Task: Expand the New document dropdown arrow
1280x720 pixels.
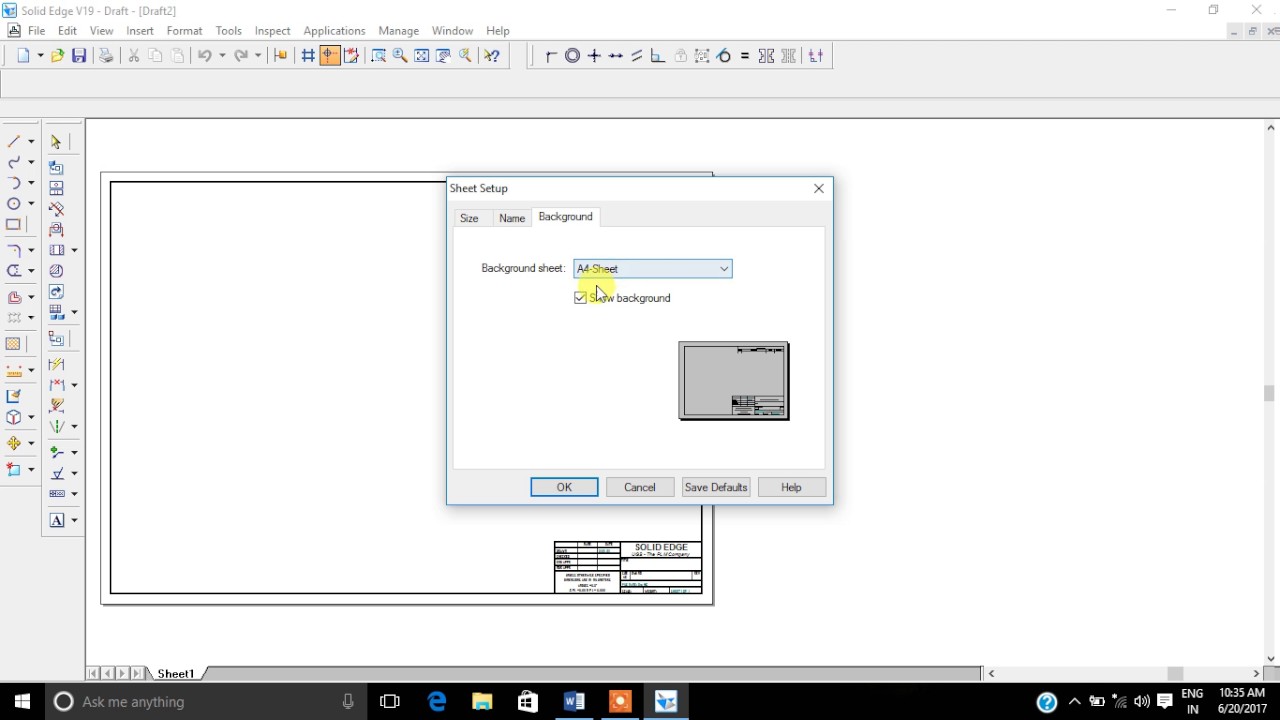Action: click(x=40, y=56)
